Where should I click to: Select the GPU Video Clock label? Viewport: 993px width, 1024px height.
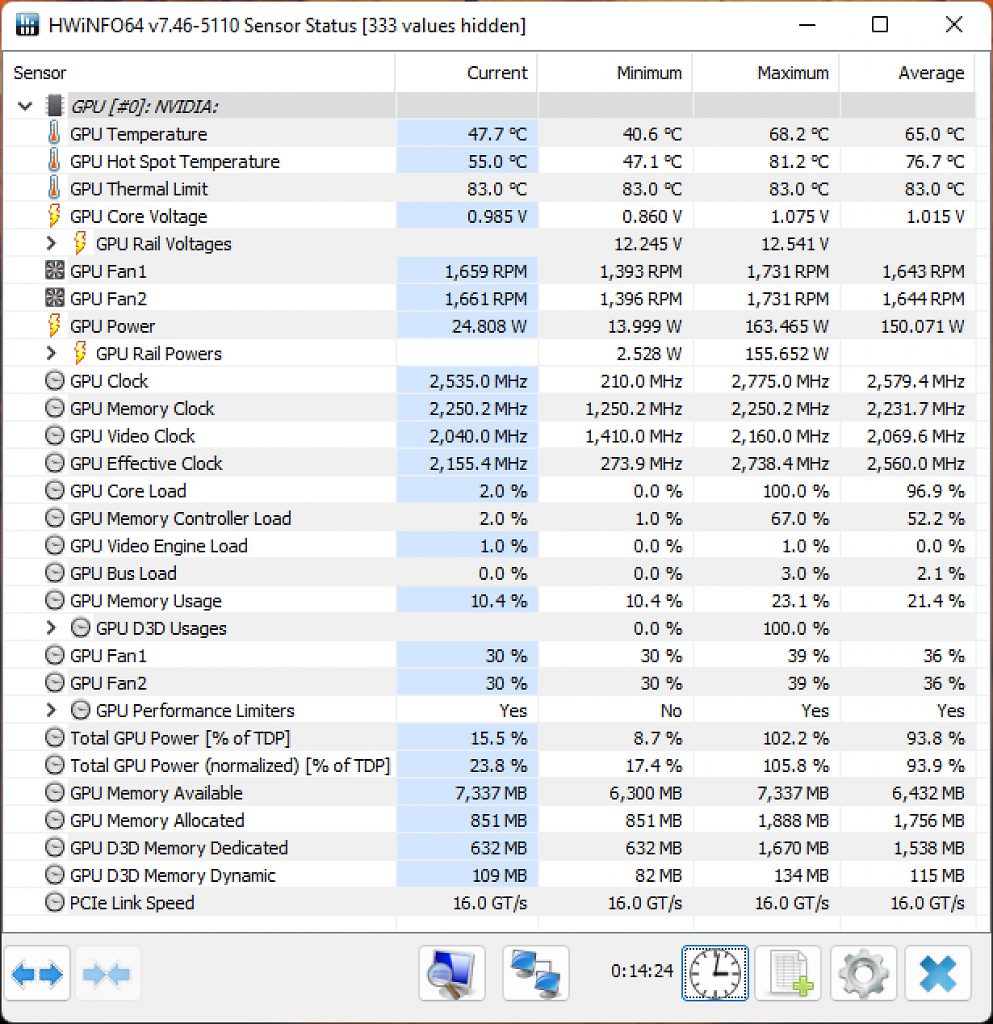tap(133, 436)
